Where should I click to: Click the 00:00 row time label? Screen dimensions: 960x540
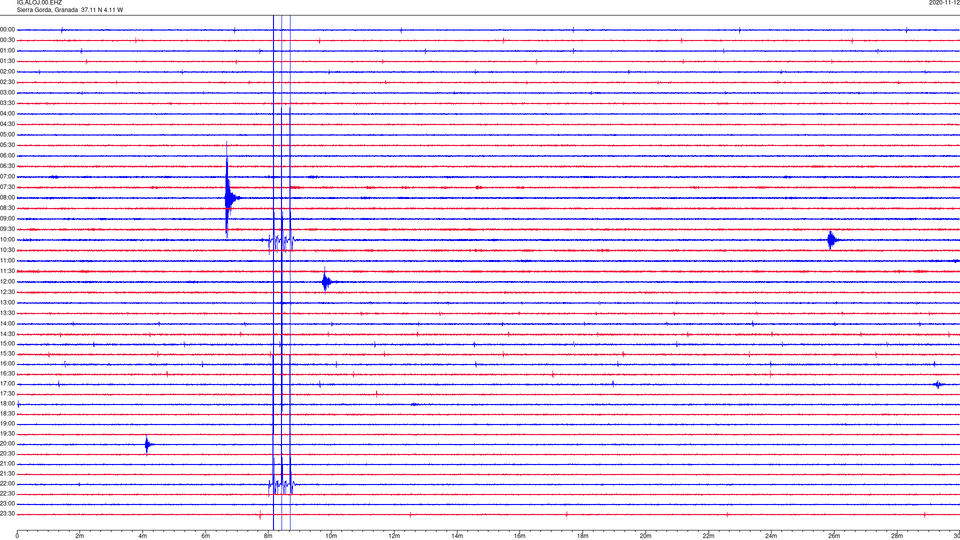(x=7, y=29)
